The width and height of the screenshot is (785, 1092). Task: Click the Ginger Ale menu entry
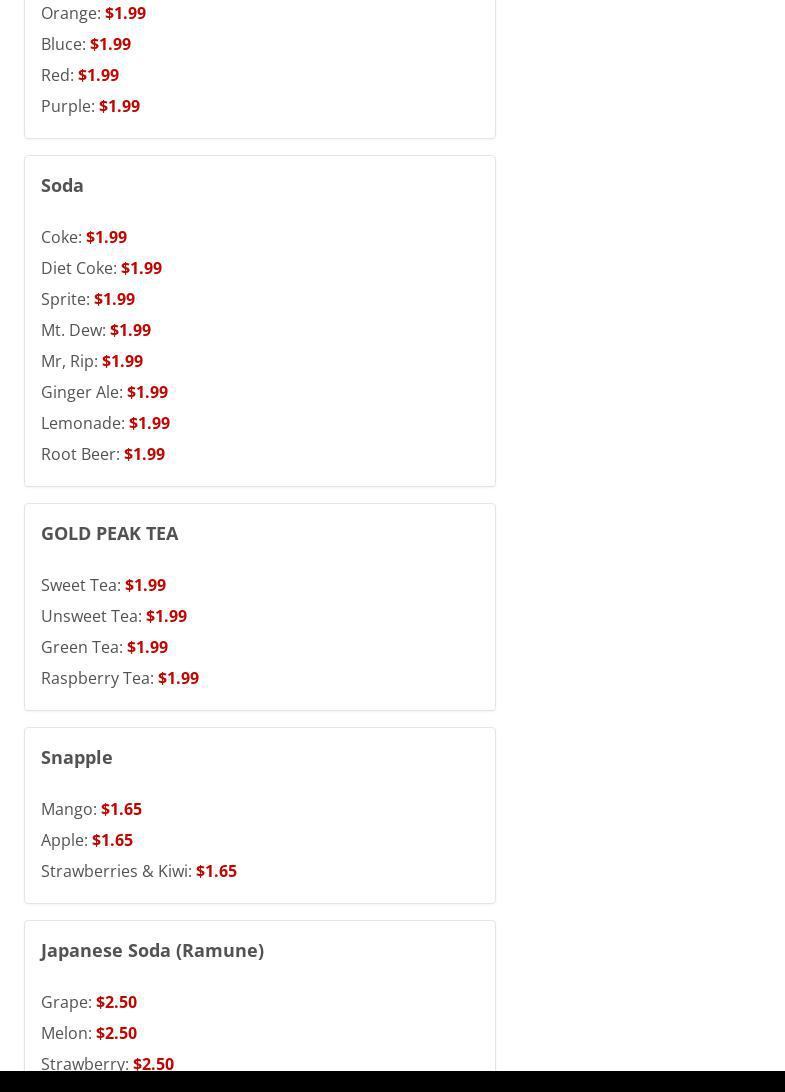(x=82, y=392)
